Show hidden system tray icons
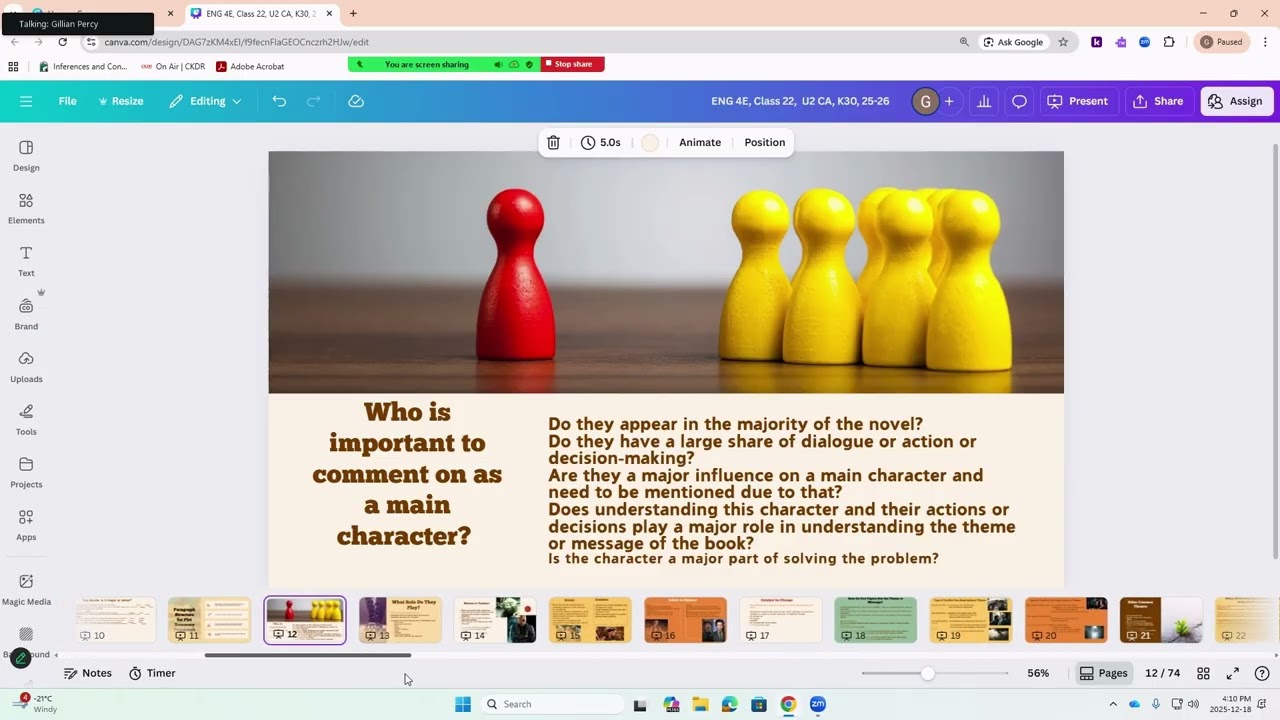This screenshot has height=720, width=1280. pyautogui.click(x=1113, y=704)
